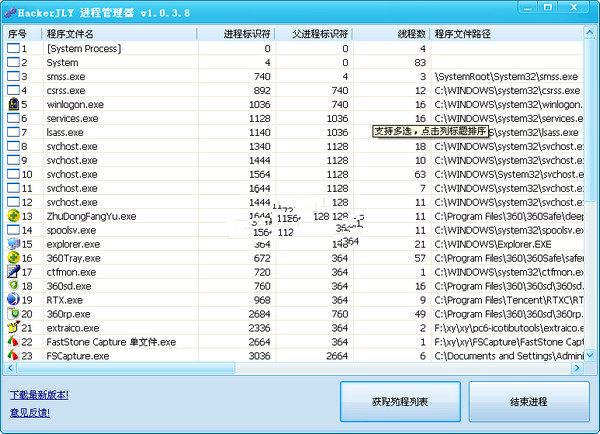Select the 360Tray.exe process icon
The width and height of the screenshot is (600, 434).
13,258
